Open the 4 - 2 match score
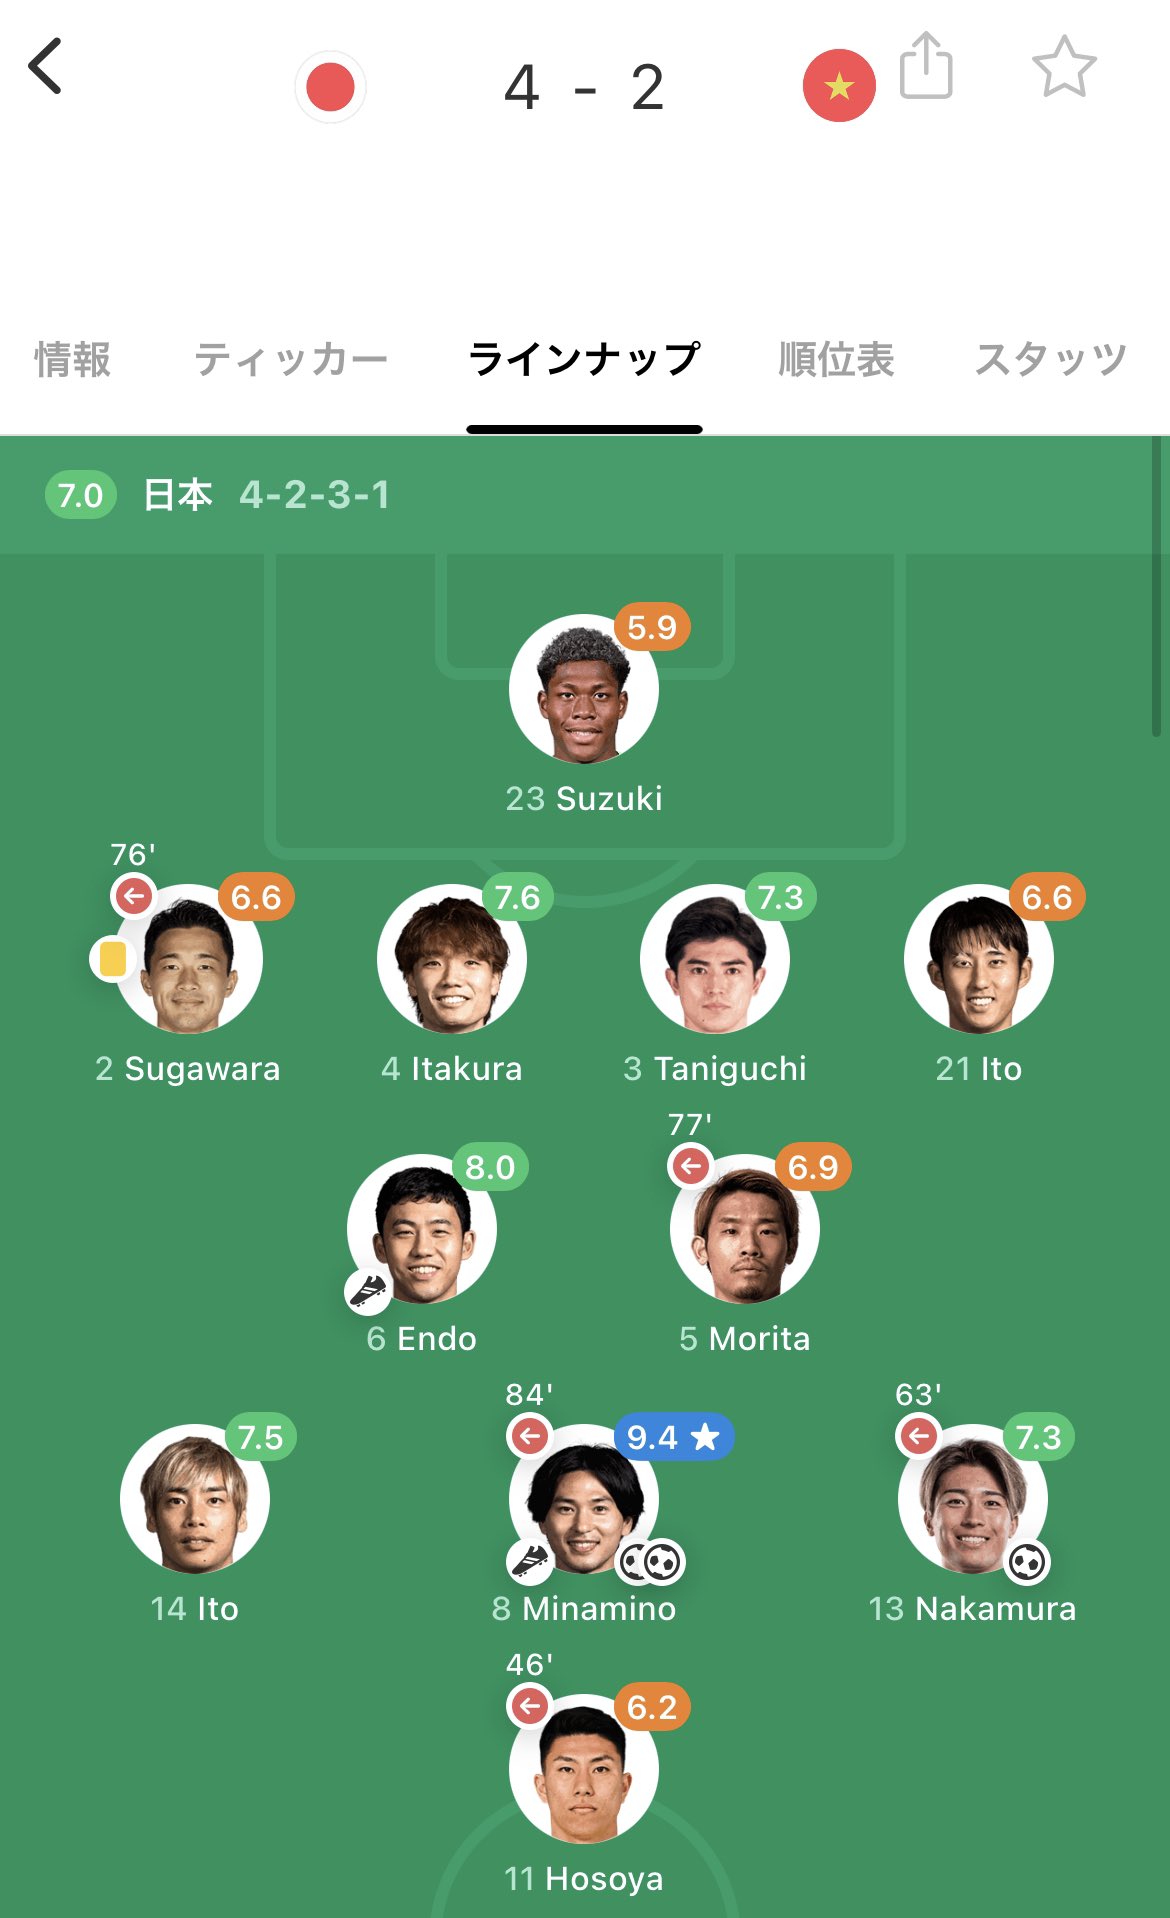The image size is (1170, 1918). 585,88
